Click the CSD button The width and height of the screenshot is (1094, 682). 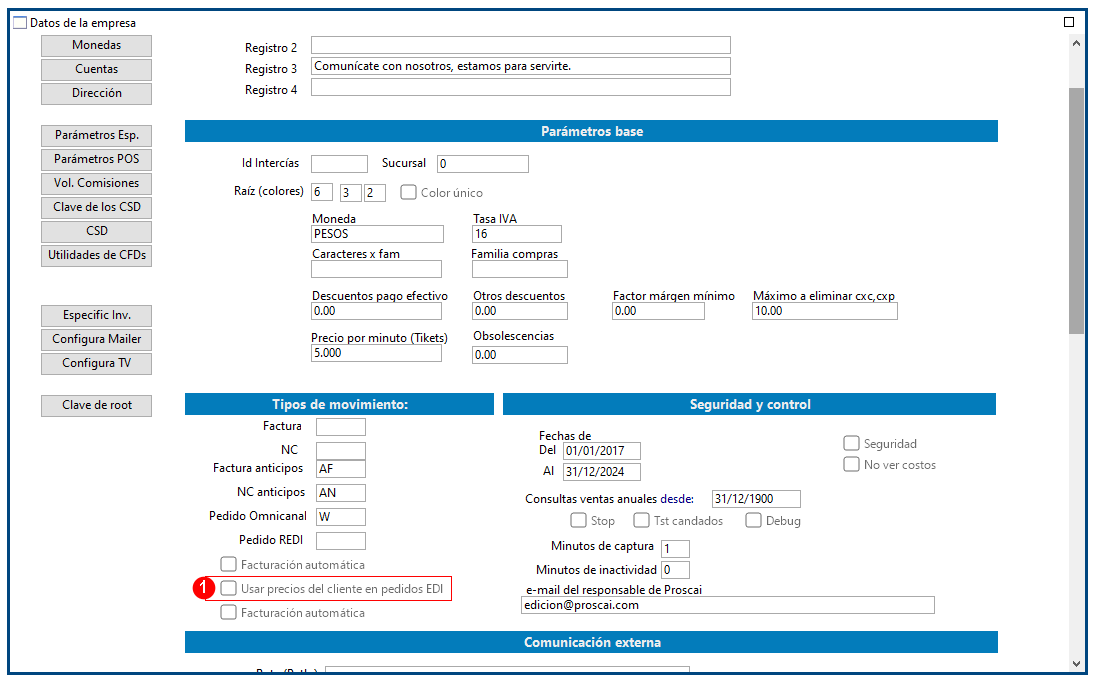pyautogui.click(x=96, y=231)
